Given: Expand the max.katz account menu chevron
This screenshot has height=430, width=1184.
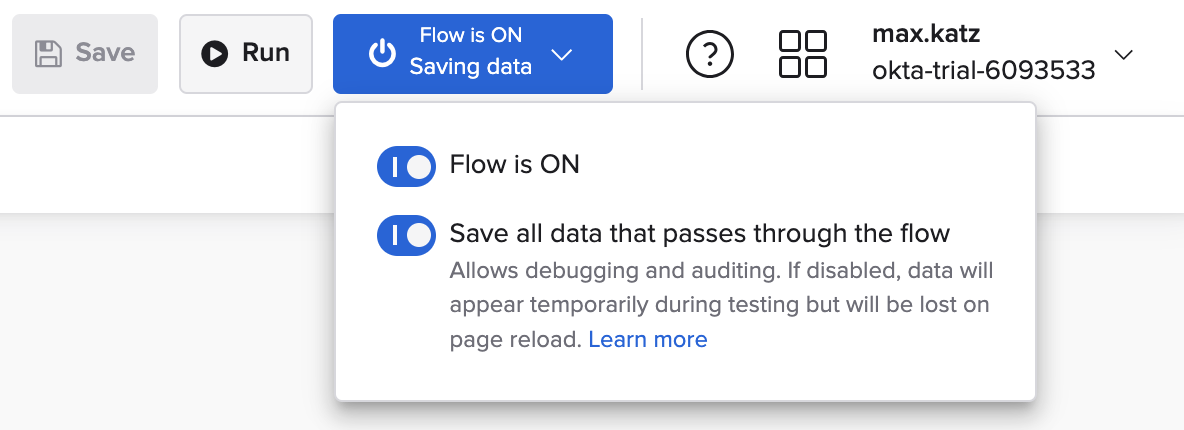Looking at the screenshot, I should point(1123,54).
